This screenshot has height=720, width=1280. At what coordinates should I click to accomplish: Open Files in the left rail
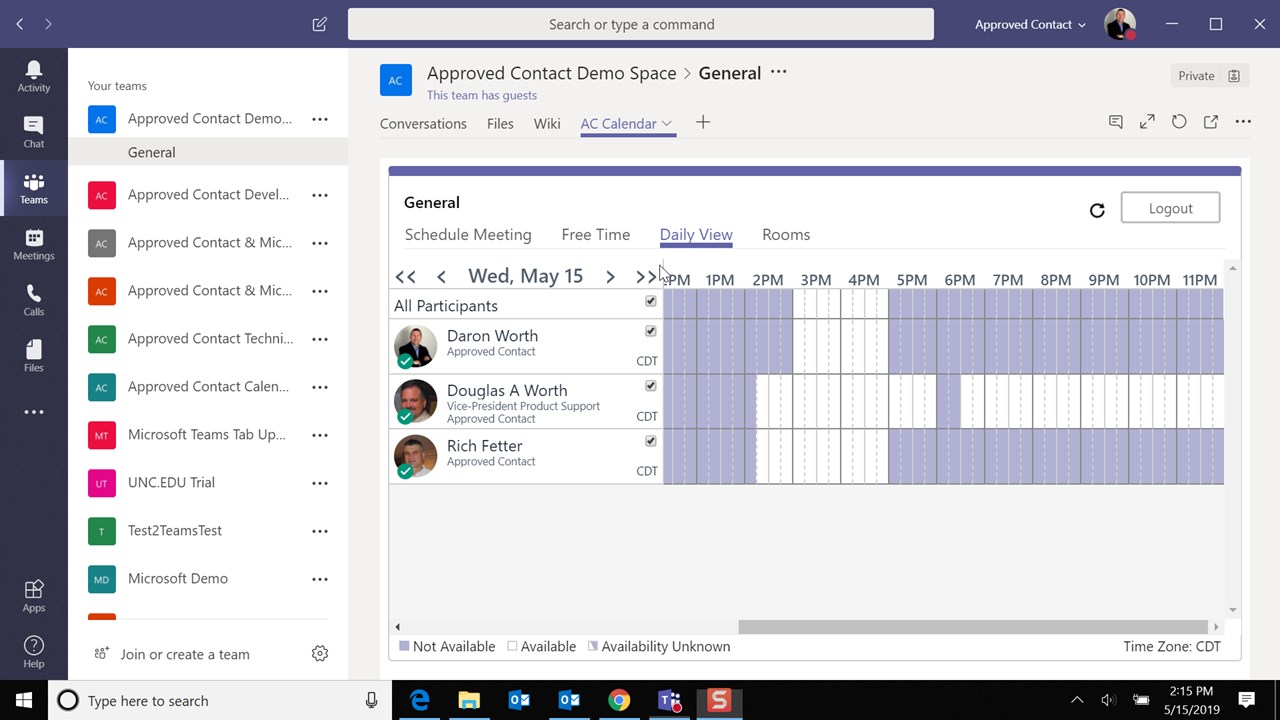(x=34, y=356)
